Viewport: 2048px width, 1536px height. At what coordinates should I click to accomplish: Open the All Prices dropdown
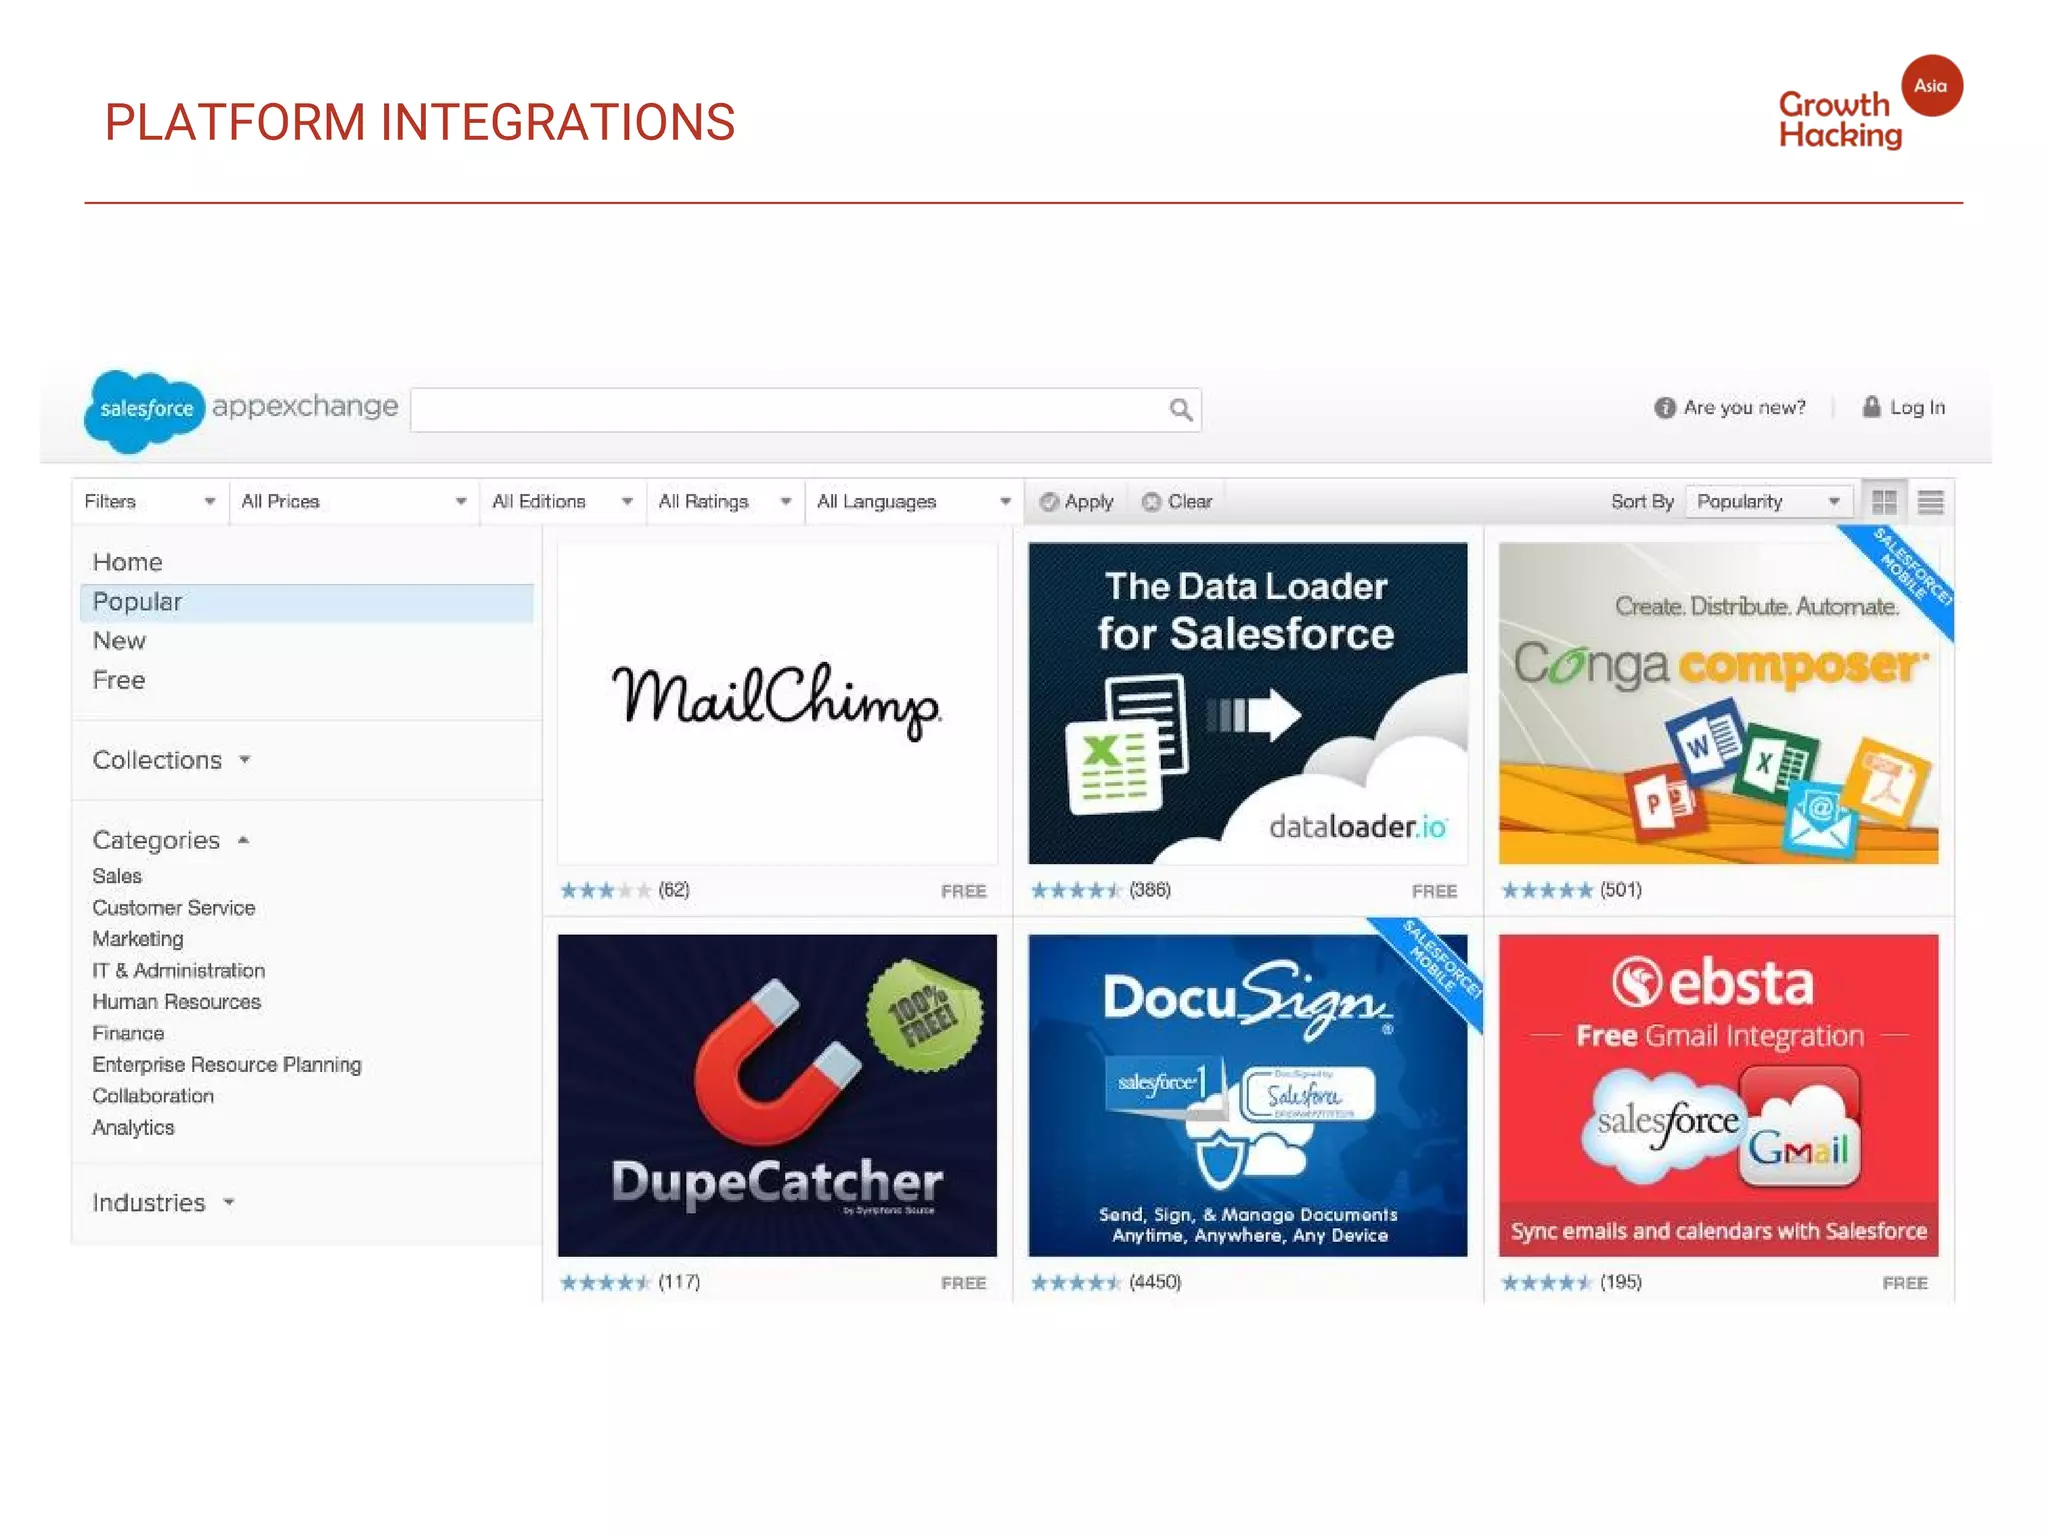point(354,501)
